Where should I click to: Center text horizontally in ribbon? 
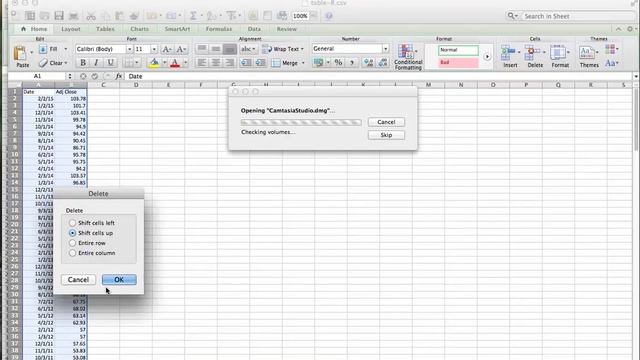click(216, 63)
